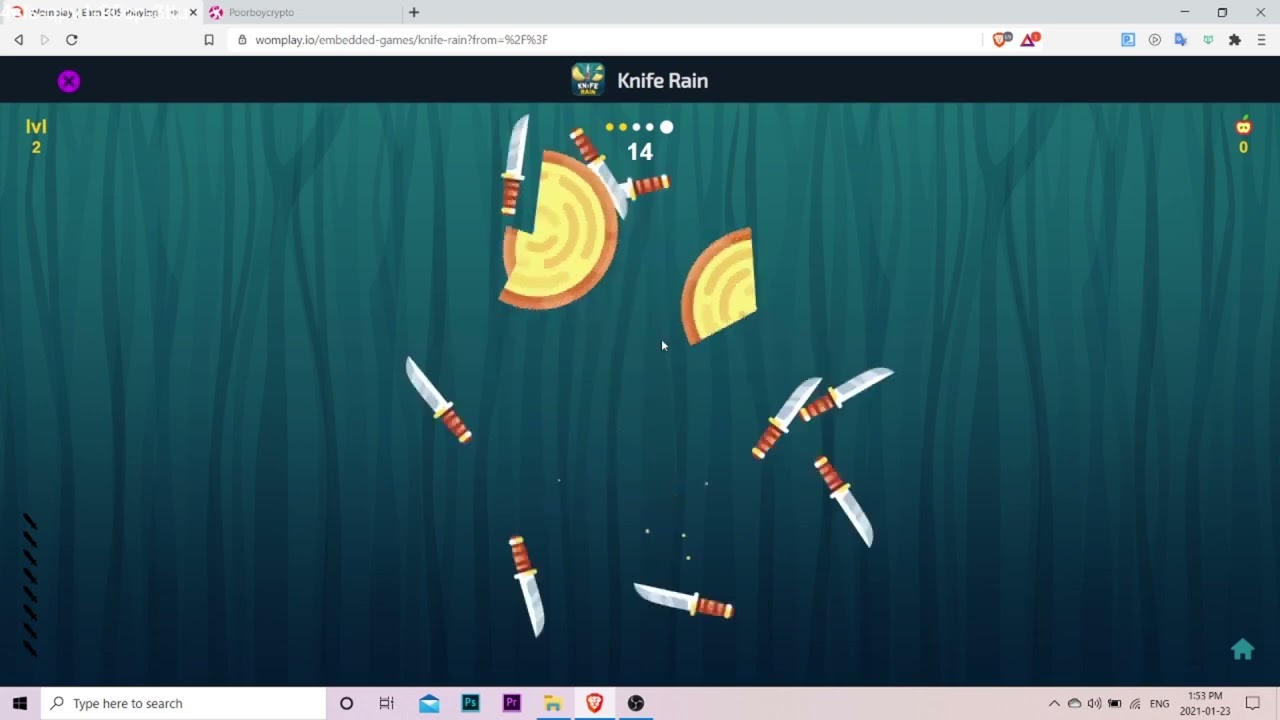Open the Windows notification center

click(x=1253, y=703)
